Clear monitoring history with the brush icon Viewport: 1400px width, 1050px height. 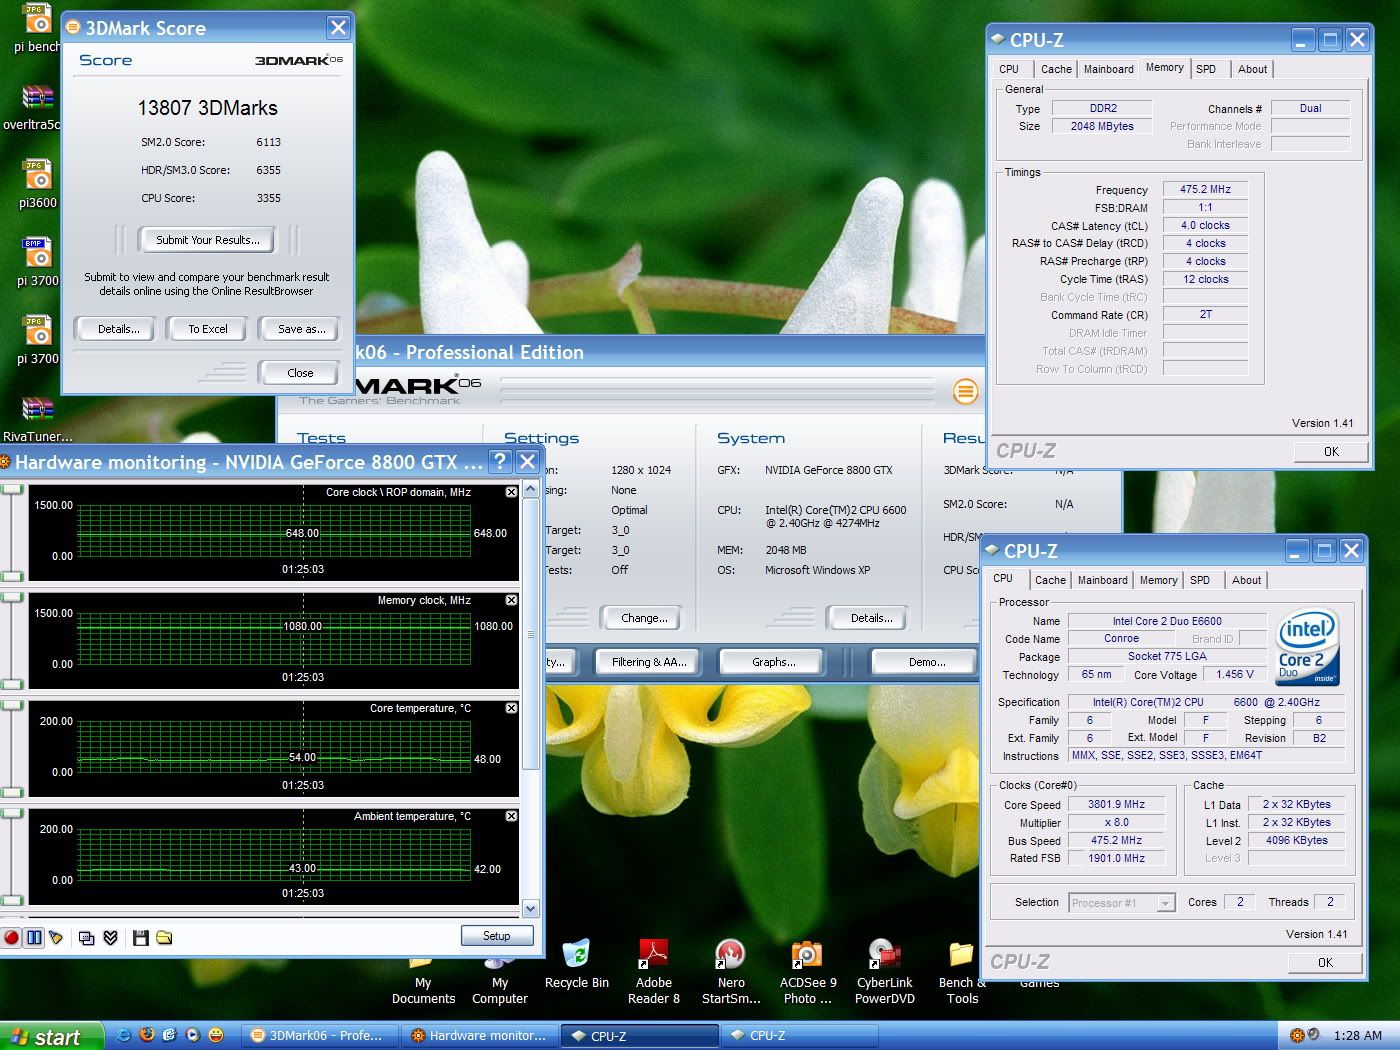57,938
